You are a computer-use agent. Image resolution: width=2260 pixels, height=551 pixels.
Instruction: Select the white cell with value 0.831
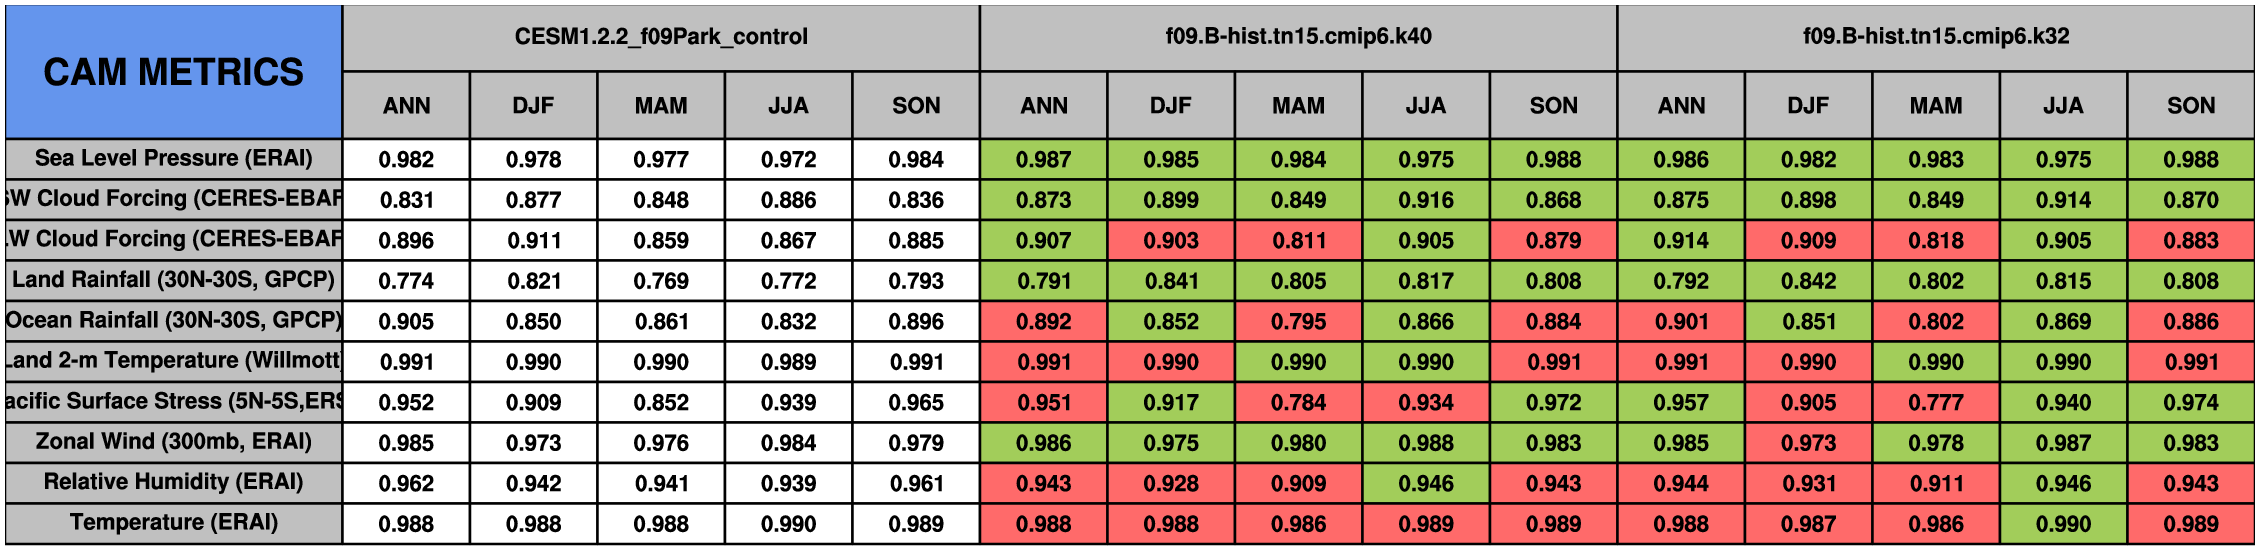coord(406,200)
